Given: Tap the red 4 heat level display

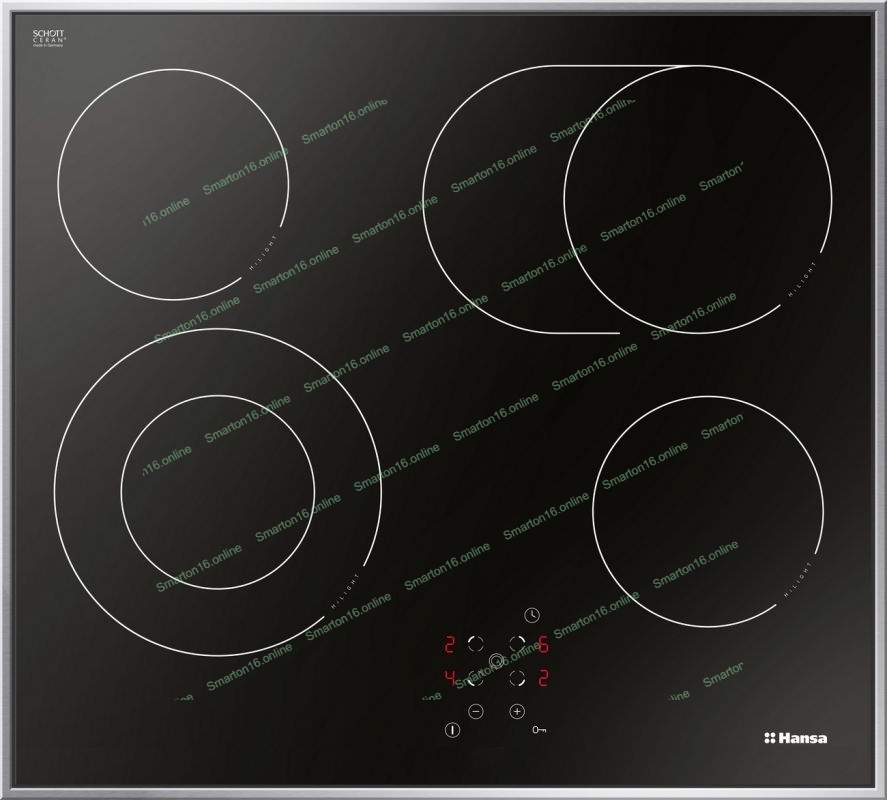Looking at the screenshot, I should (x=450, y=679).
